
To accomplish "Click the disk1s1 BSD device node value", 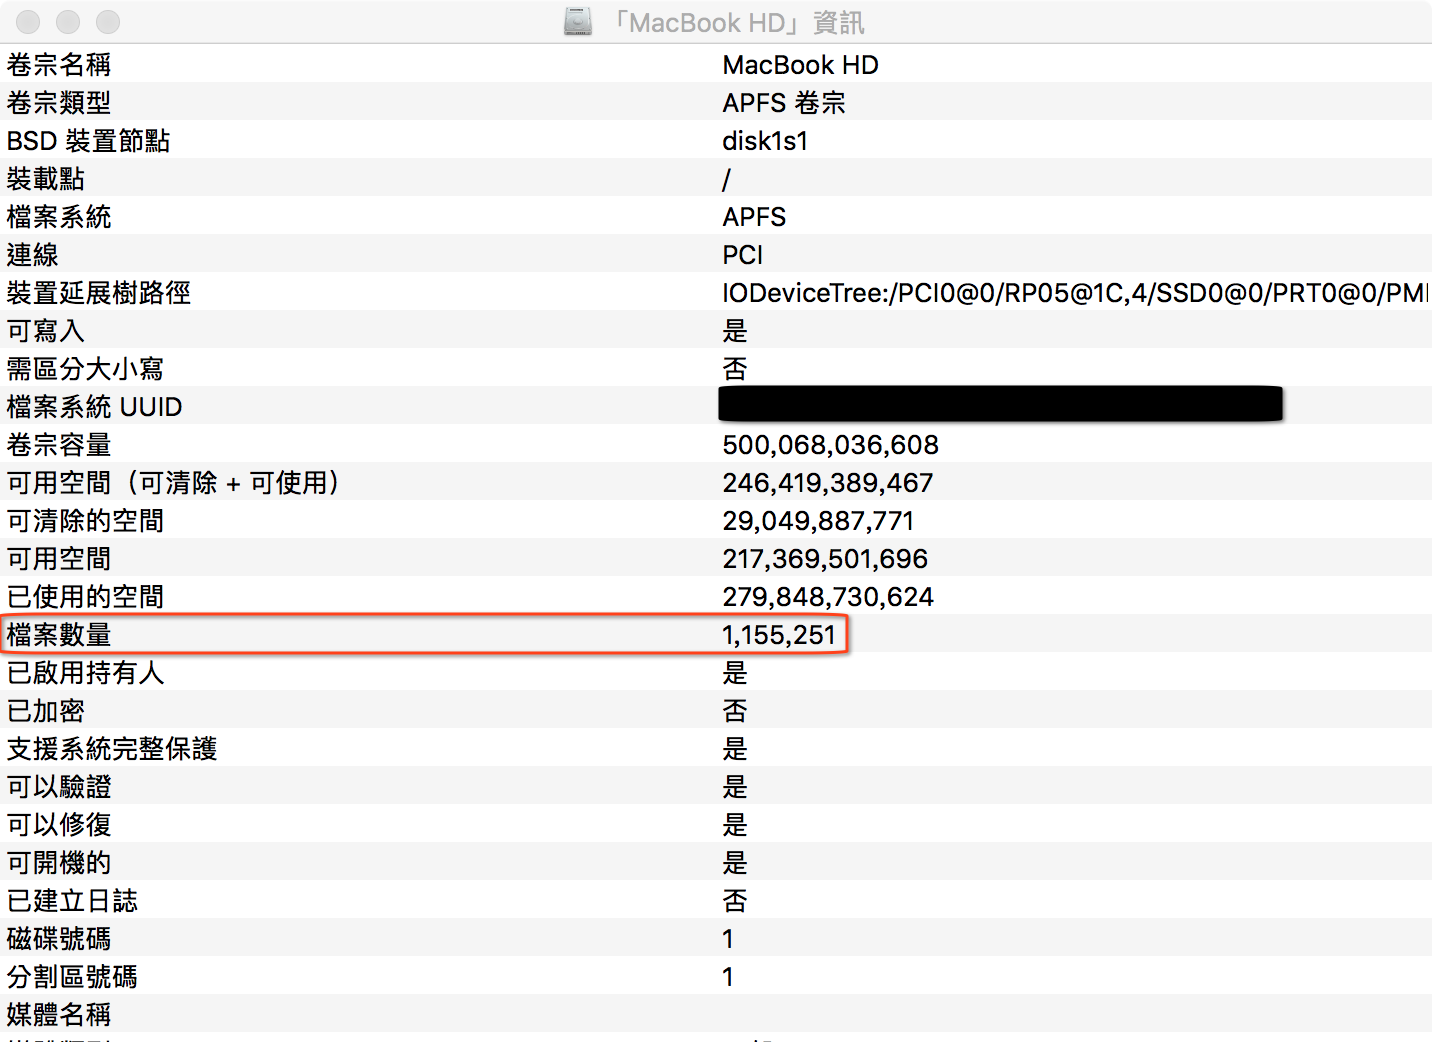I will pyautogui.click(x=765, y=141).
